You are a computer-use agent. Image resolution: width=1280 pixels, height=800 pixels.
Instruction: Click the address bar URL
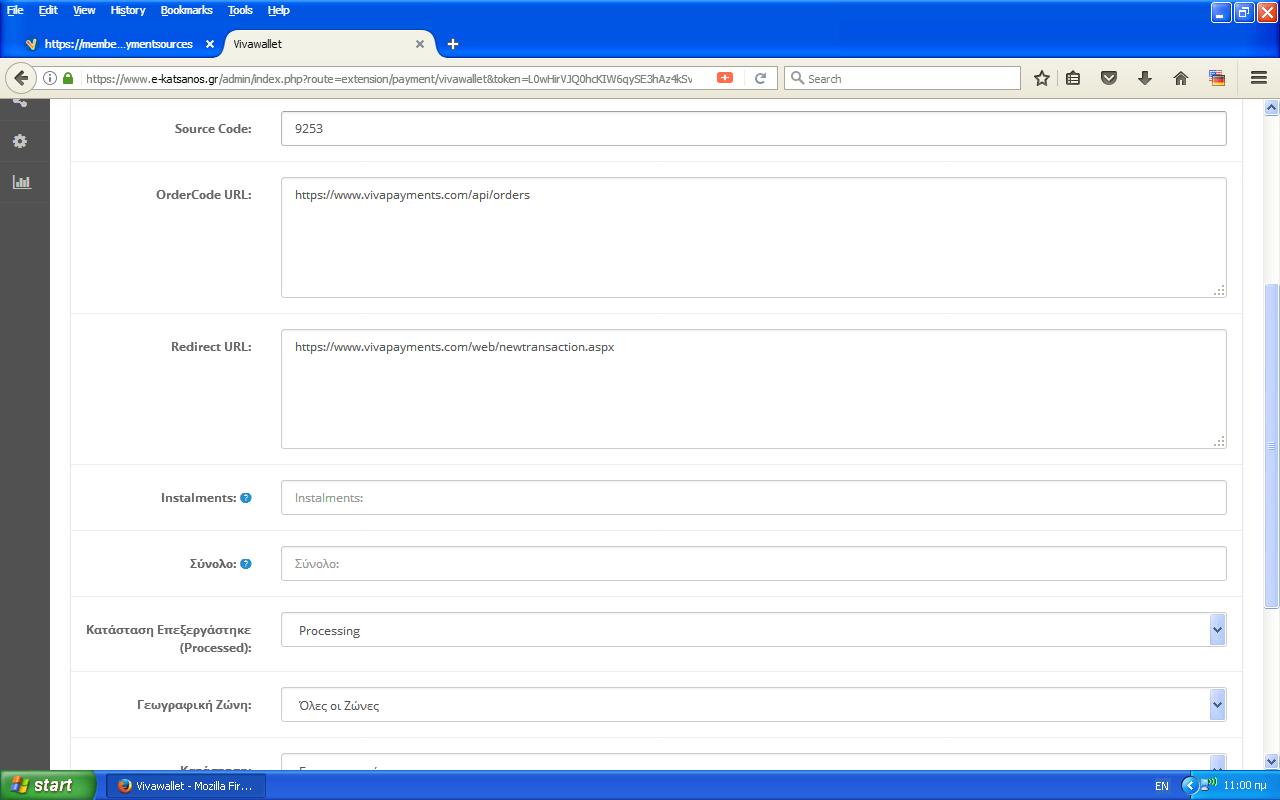pyautogui.click(x=390, y=78)
